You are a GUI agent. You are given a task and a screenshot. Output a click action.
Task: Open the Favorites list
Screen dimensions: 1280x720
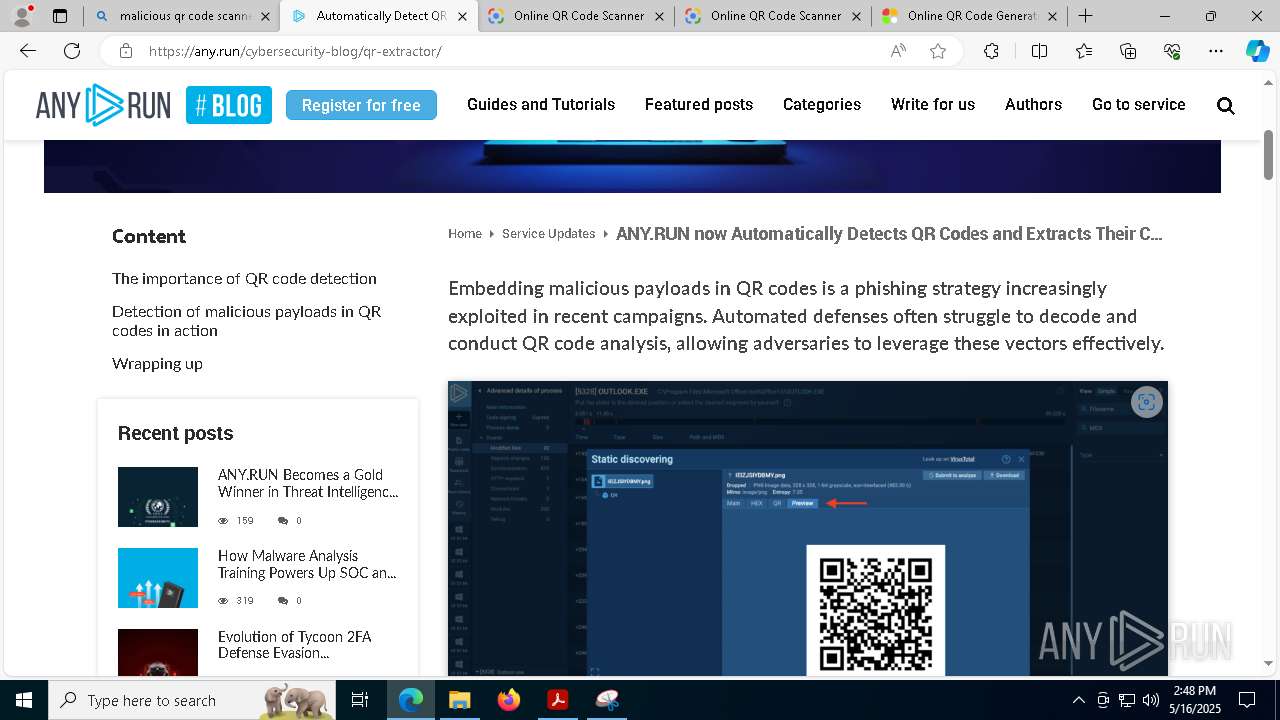click(x=1084, y=51)
